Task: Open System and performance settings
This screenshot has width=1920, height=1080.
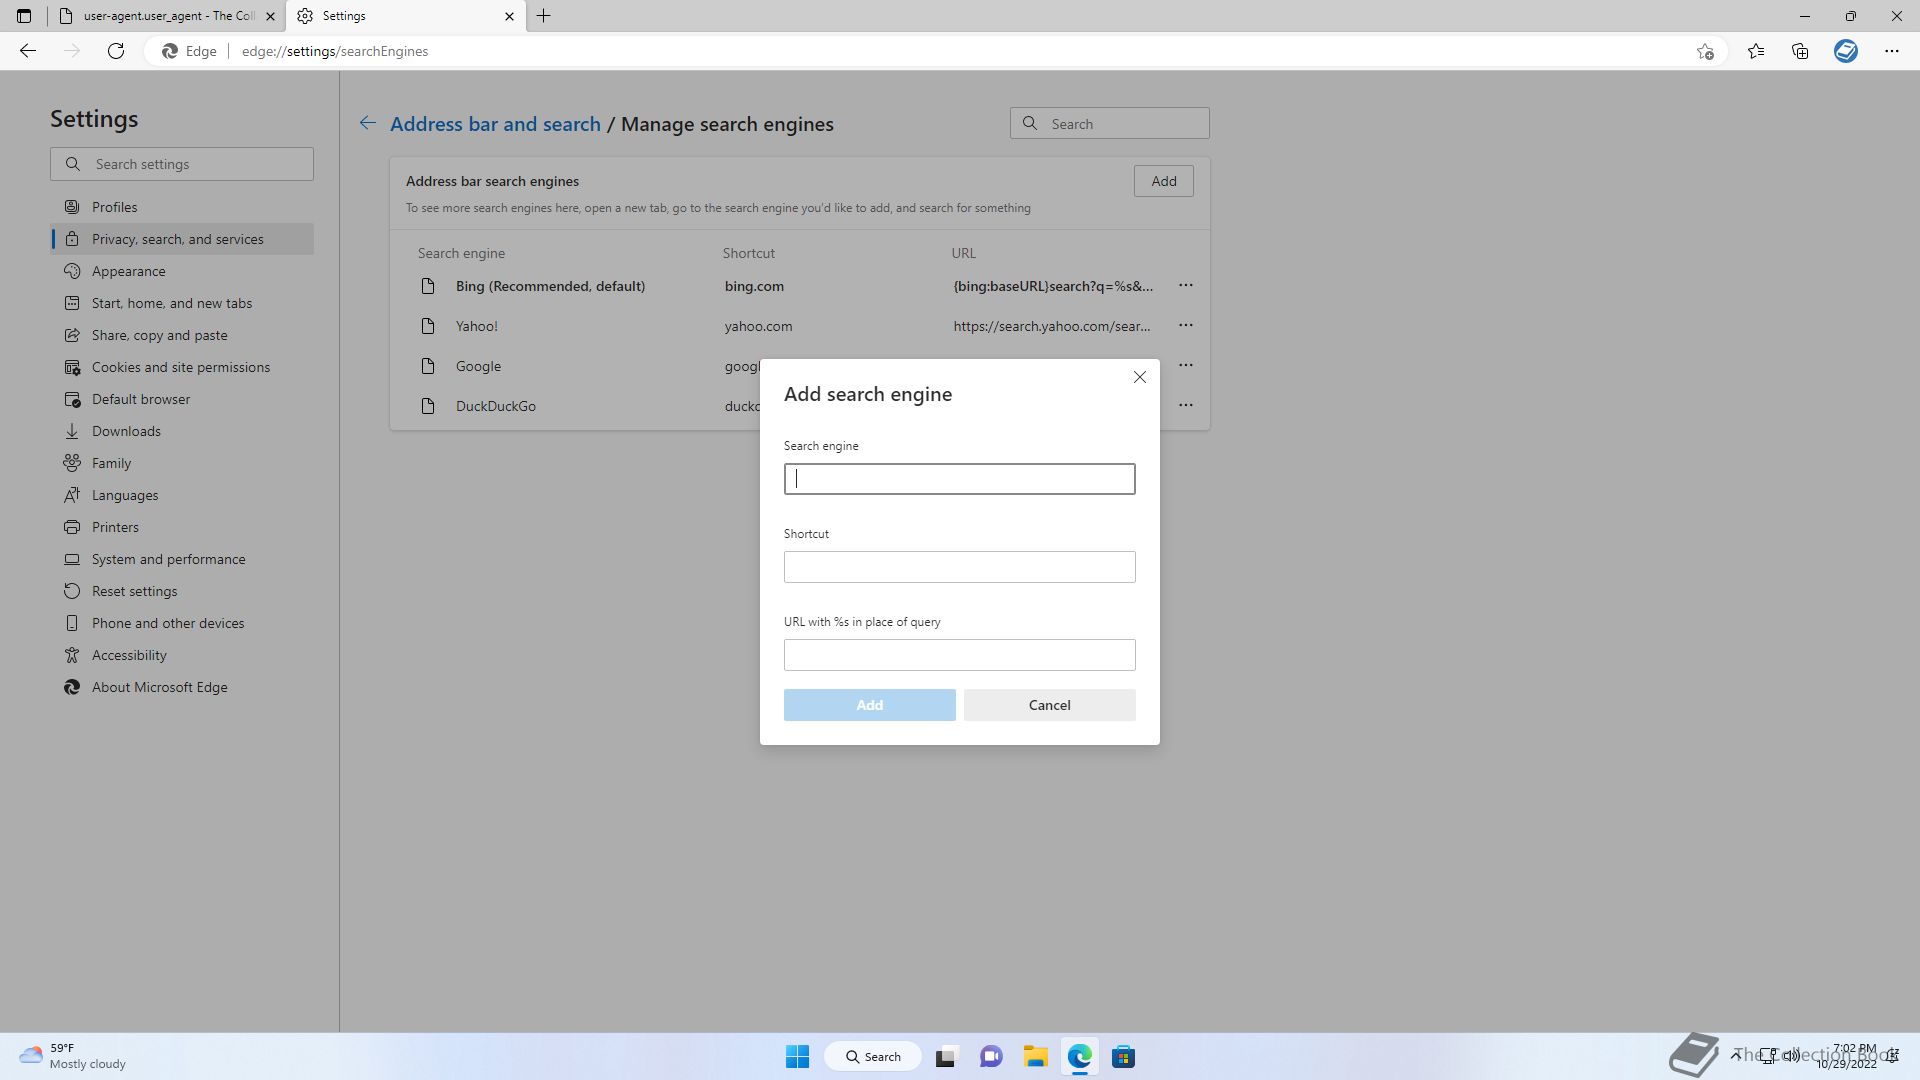Action: click(182, 559)
